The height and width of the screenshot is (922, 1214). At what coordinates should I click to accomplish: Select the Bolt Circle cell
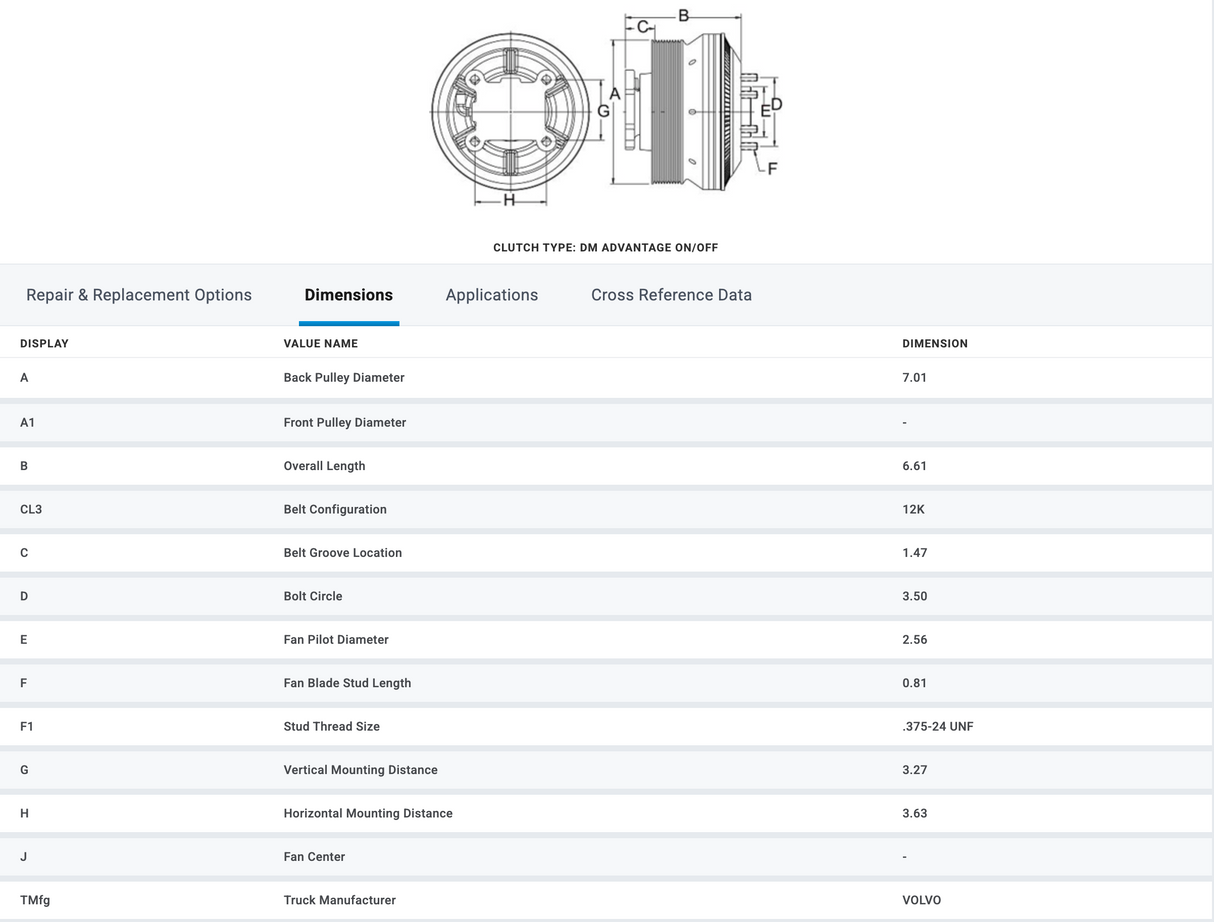[x=313, y=596]
